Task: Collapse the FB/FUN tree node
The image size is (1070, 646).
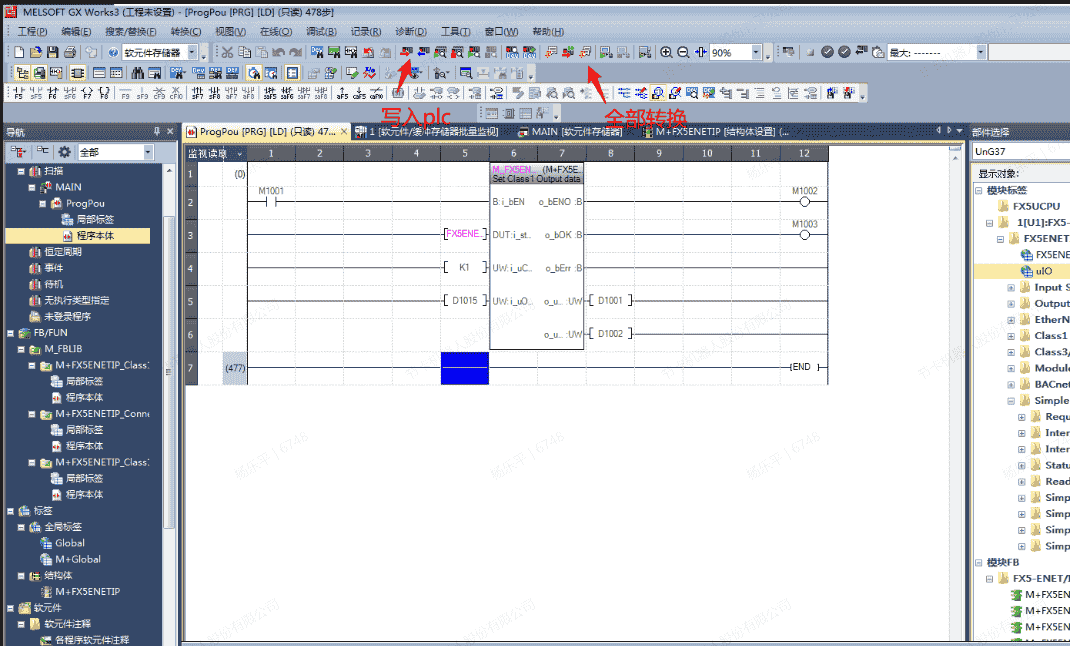Action: click(10, 333)
